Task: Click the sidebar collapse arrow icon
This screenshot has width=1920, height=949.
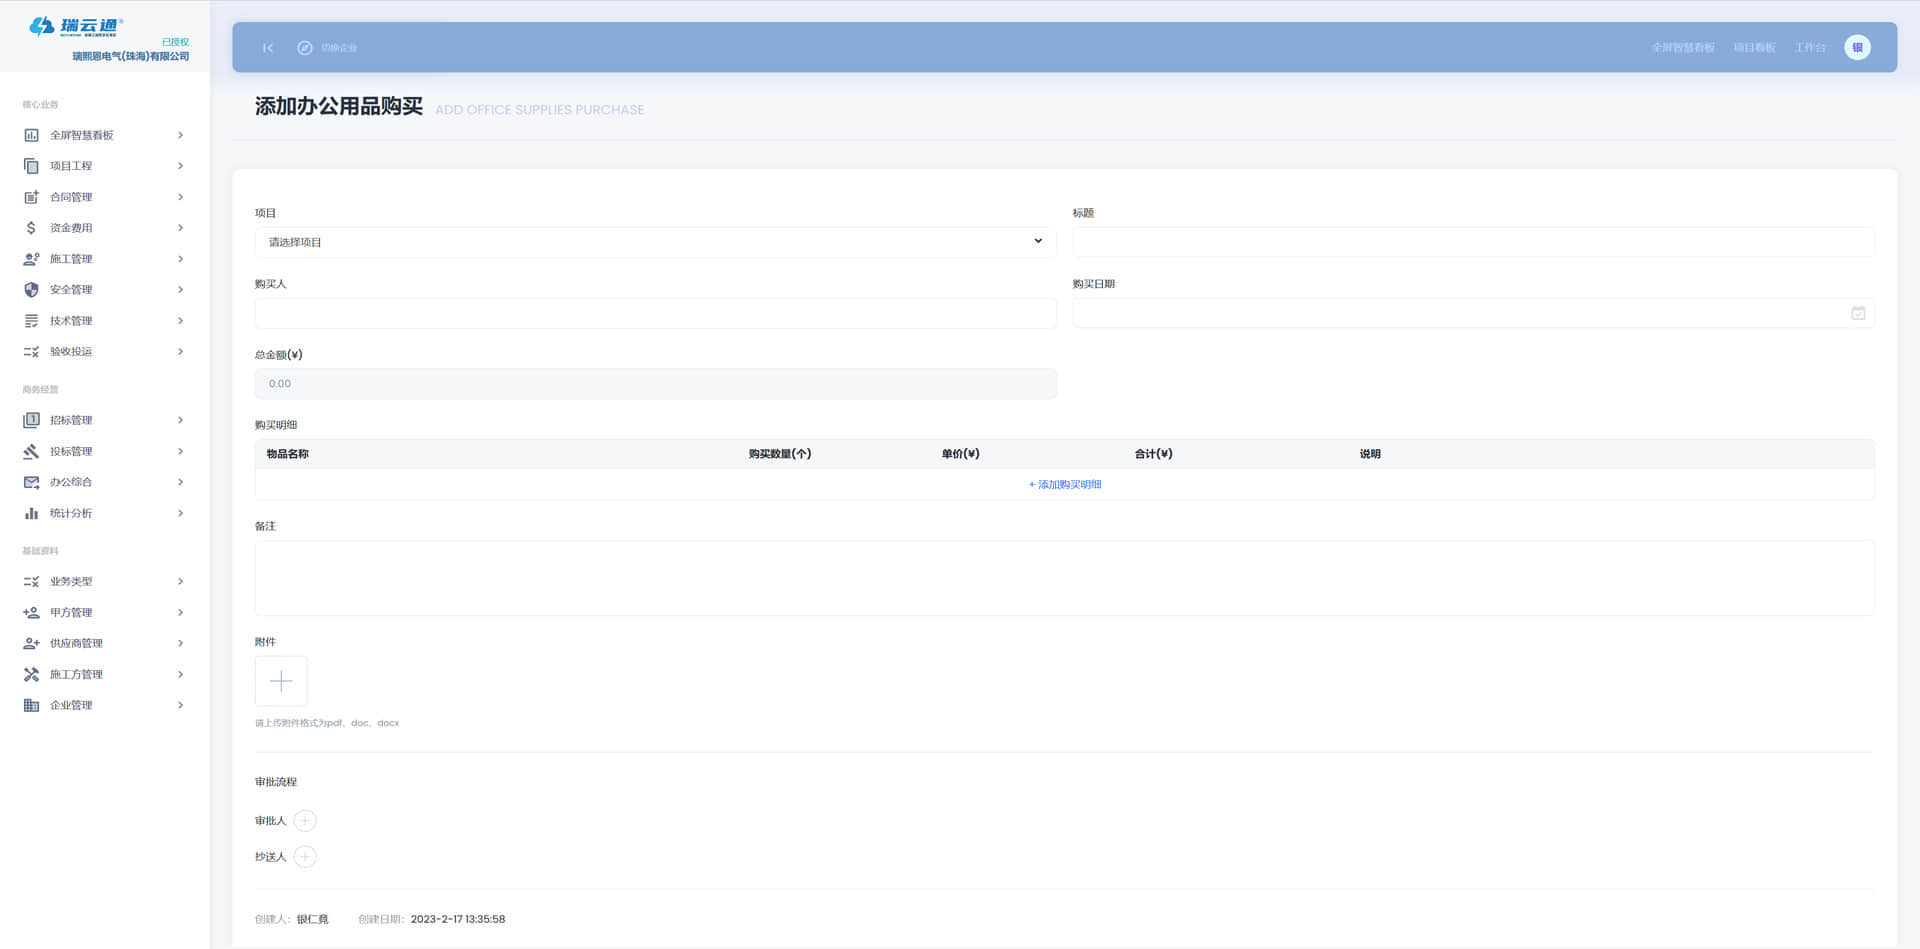Action: click(268, 48)
